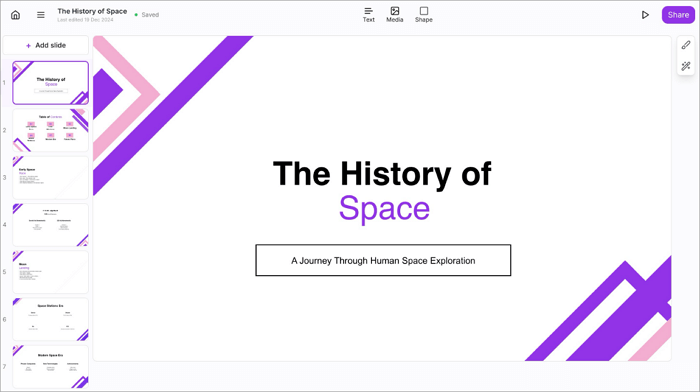Open the Media insert tool
This screenshot has height=392, width=700.
pos(395,15)
